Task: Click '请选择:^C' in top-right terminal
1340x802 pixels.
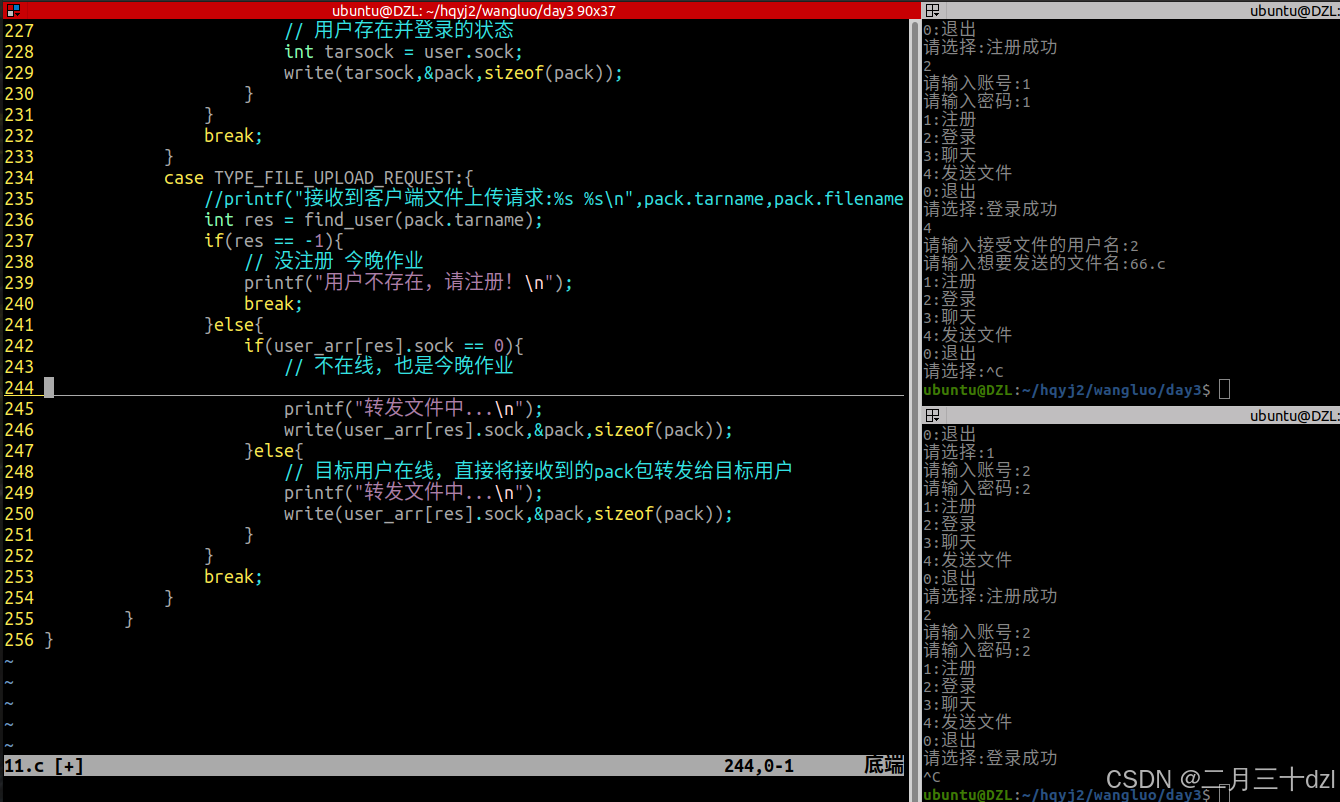Action: click(x=963, y=372)
